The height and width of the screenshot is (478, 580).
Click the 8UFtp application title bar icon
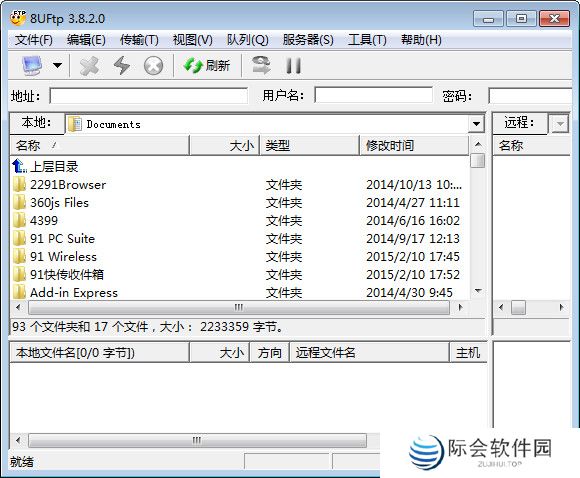[18, 18]
